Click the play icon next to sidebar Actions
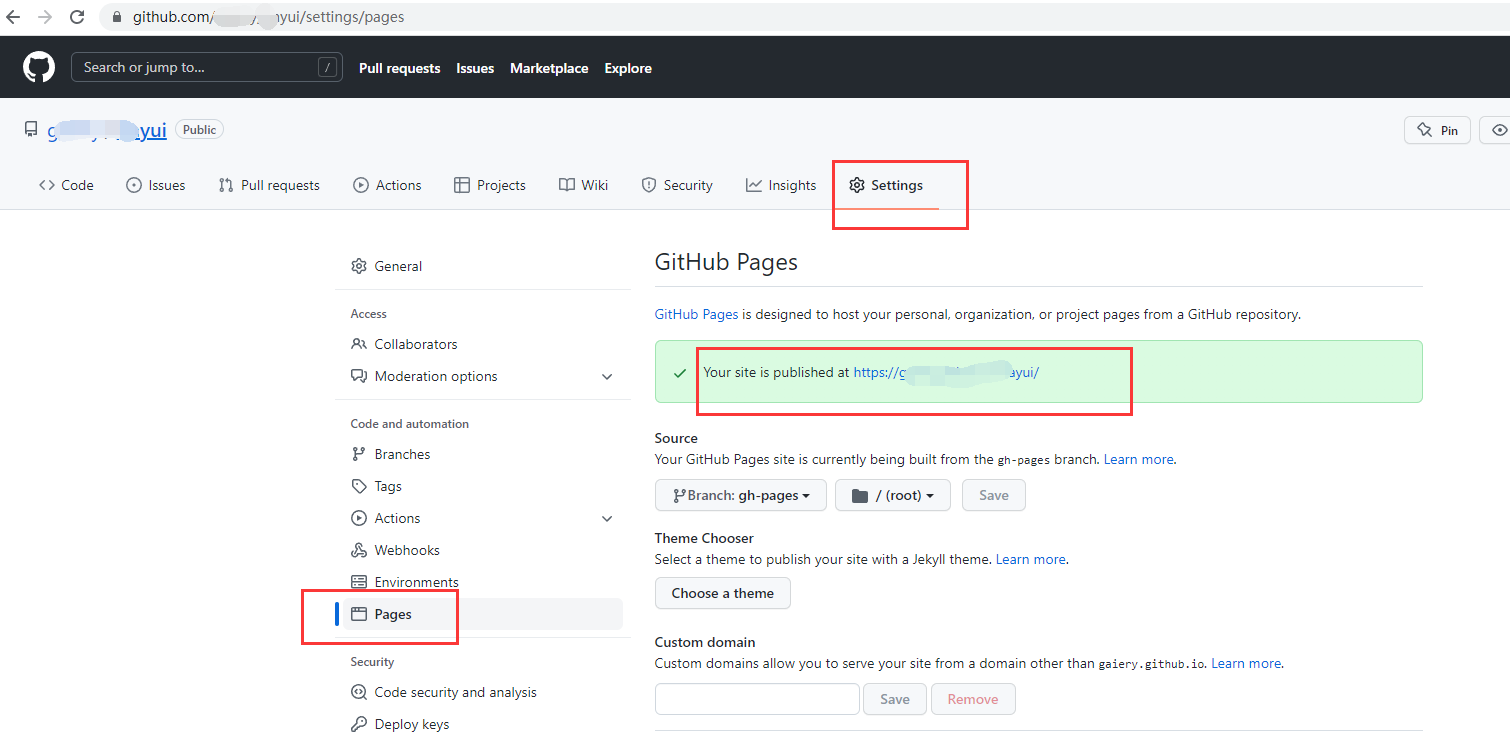1510x743 pixels. coord(358,518)
